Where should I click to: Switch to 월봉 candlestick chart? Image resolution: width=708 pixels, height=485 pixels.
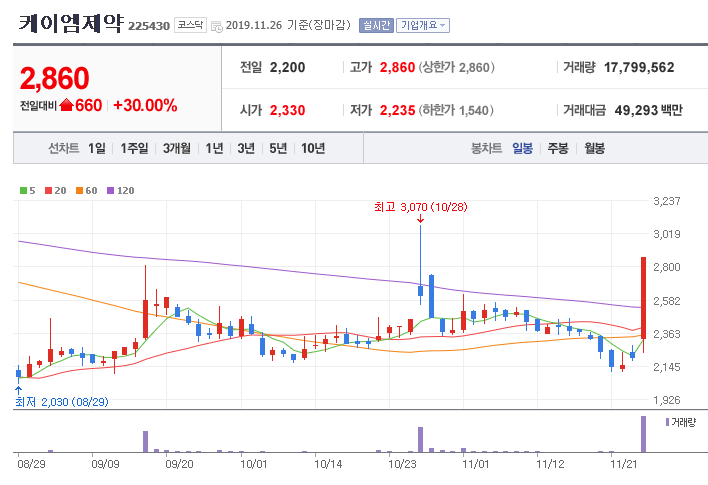(594, 148)
